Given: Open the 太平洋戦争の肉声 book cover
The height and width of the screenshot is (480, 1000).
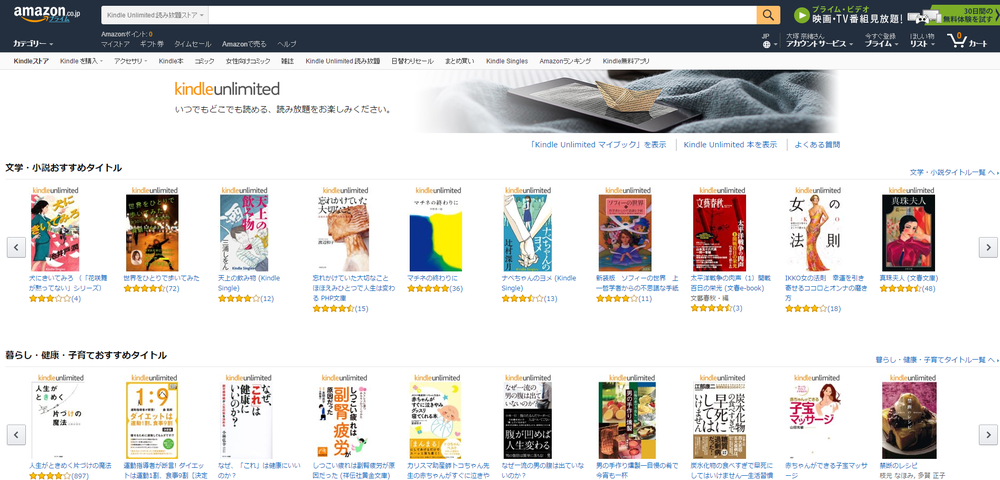Looking at the screenshot, I should pos(719,233).
